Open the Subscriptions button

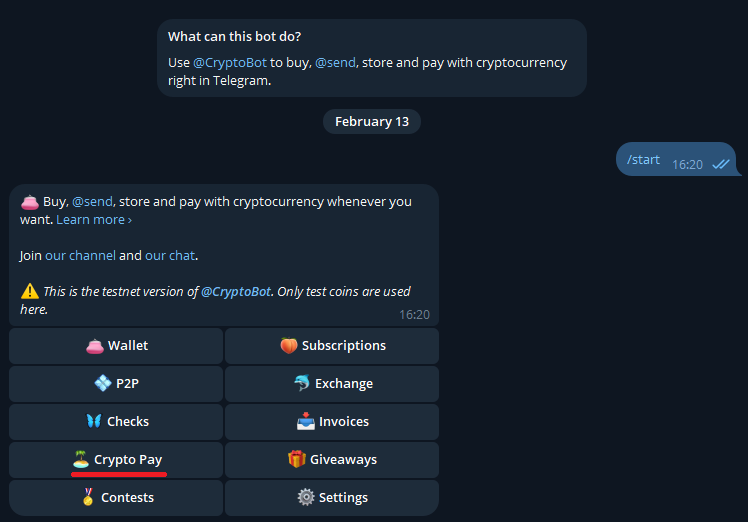point(332,346)
